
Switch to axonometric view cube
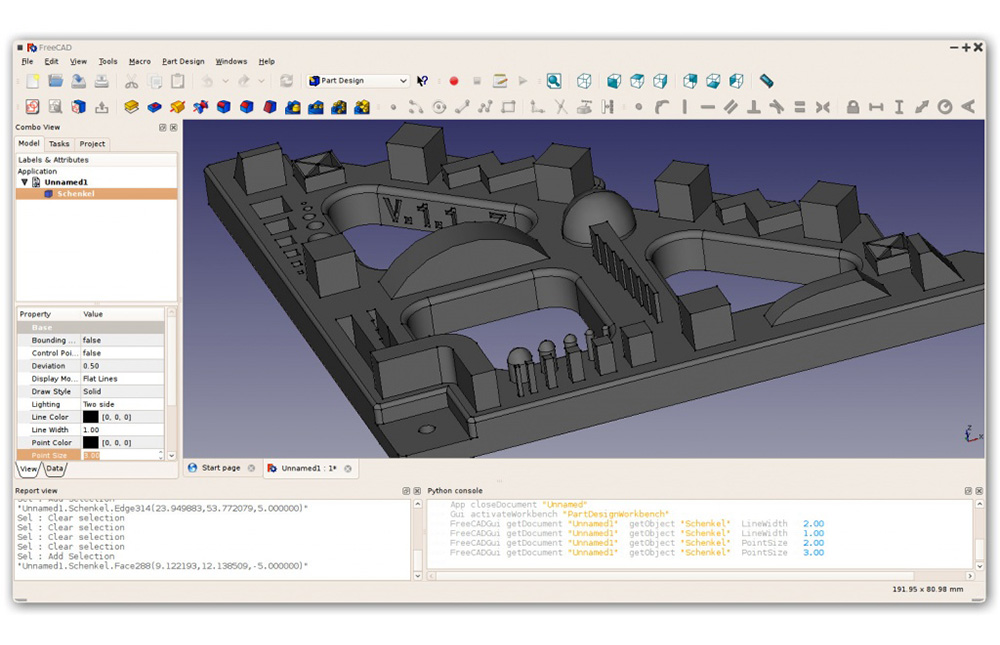[x=584, y=81]
